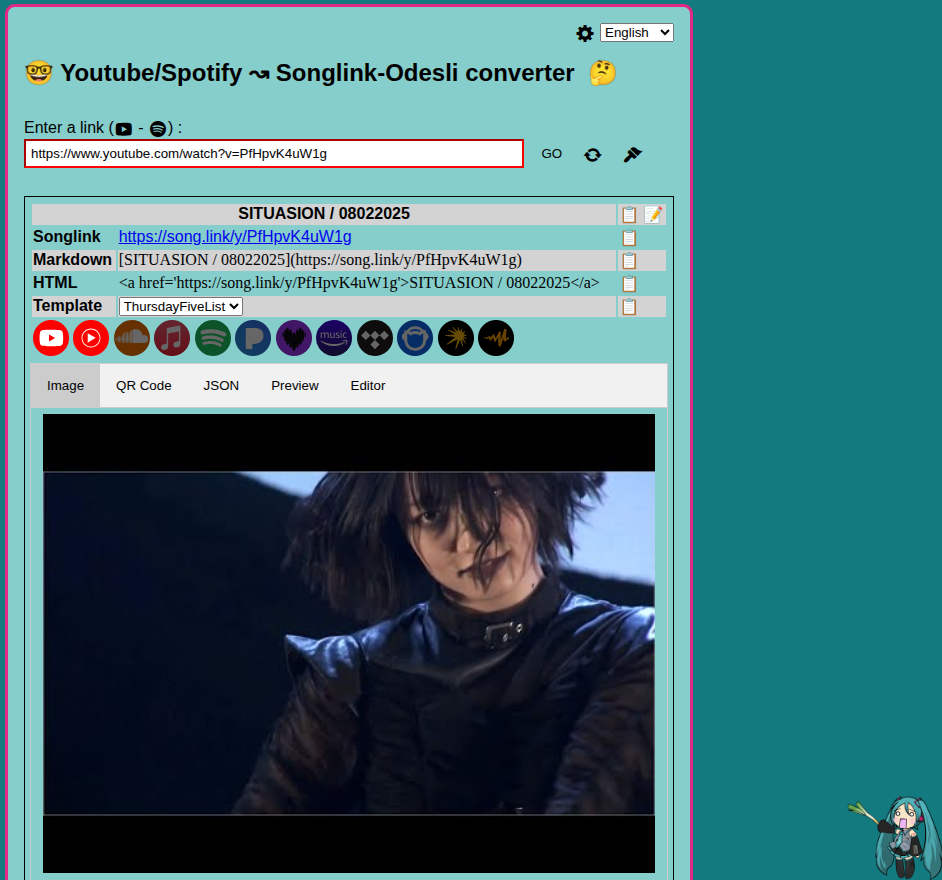Open the ThursdayFiveList template dropdown

pyautogui.click(x=181, y=306)
